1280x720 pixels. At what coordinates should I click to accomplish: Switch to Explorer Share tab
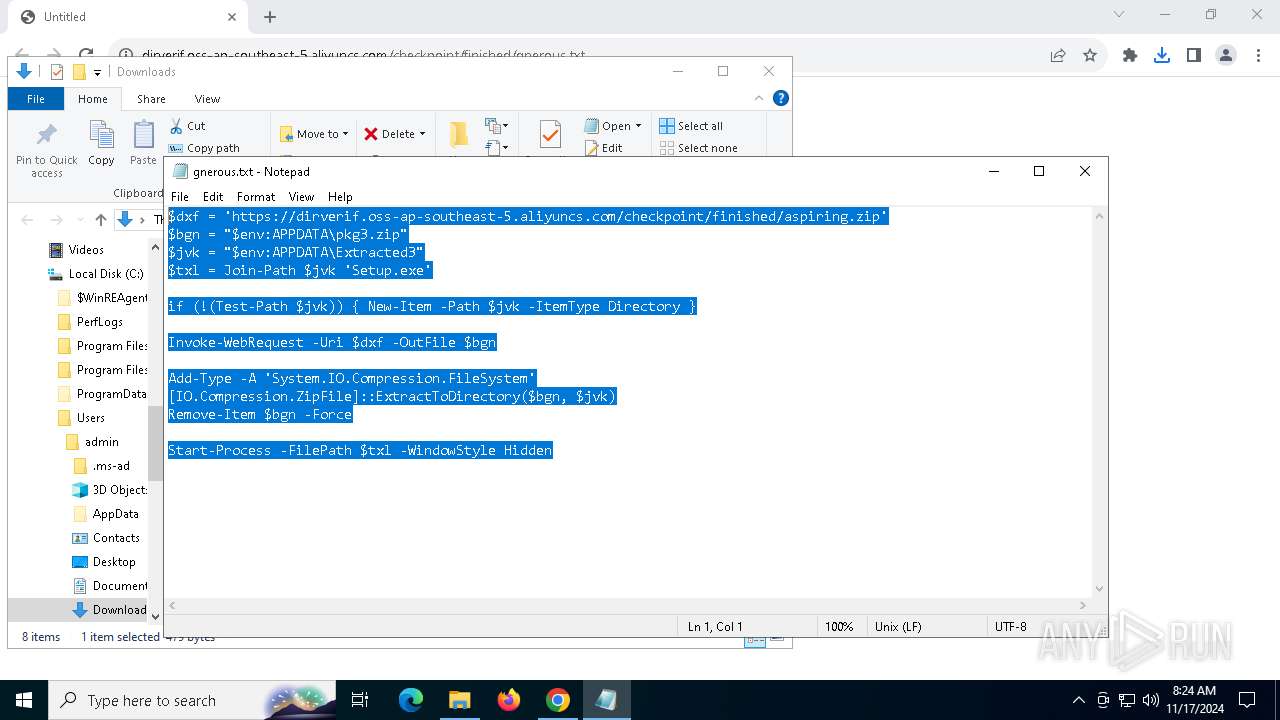(x=151, y=99)
